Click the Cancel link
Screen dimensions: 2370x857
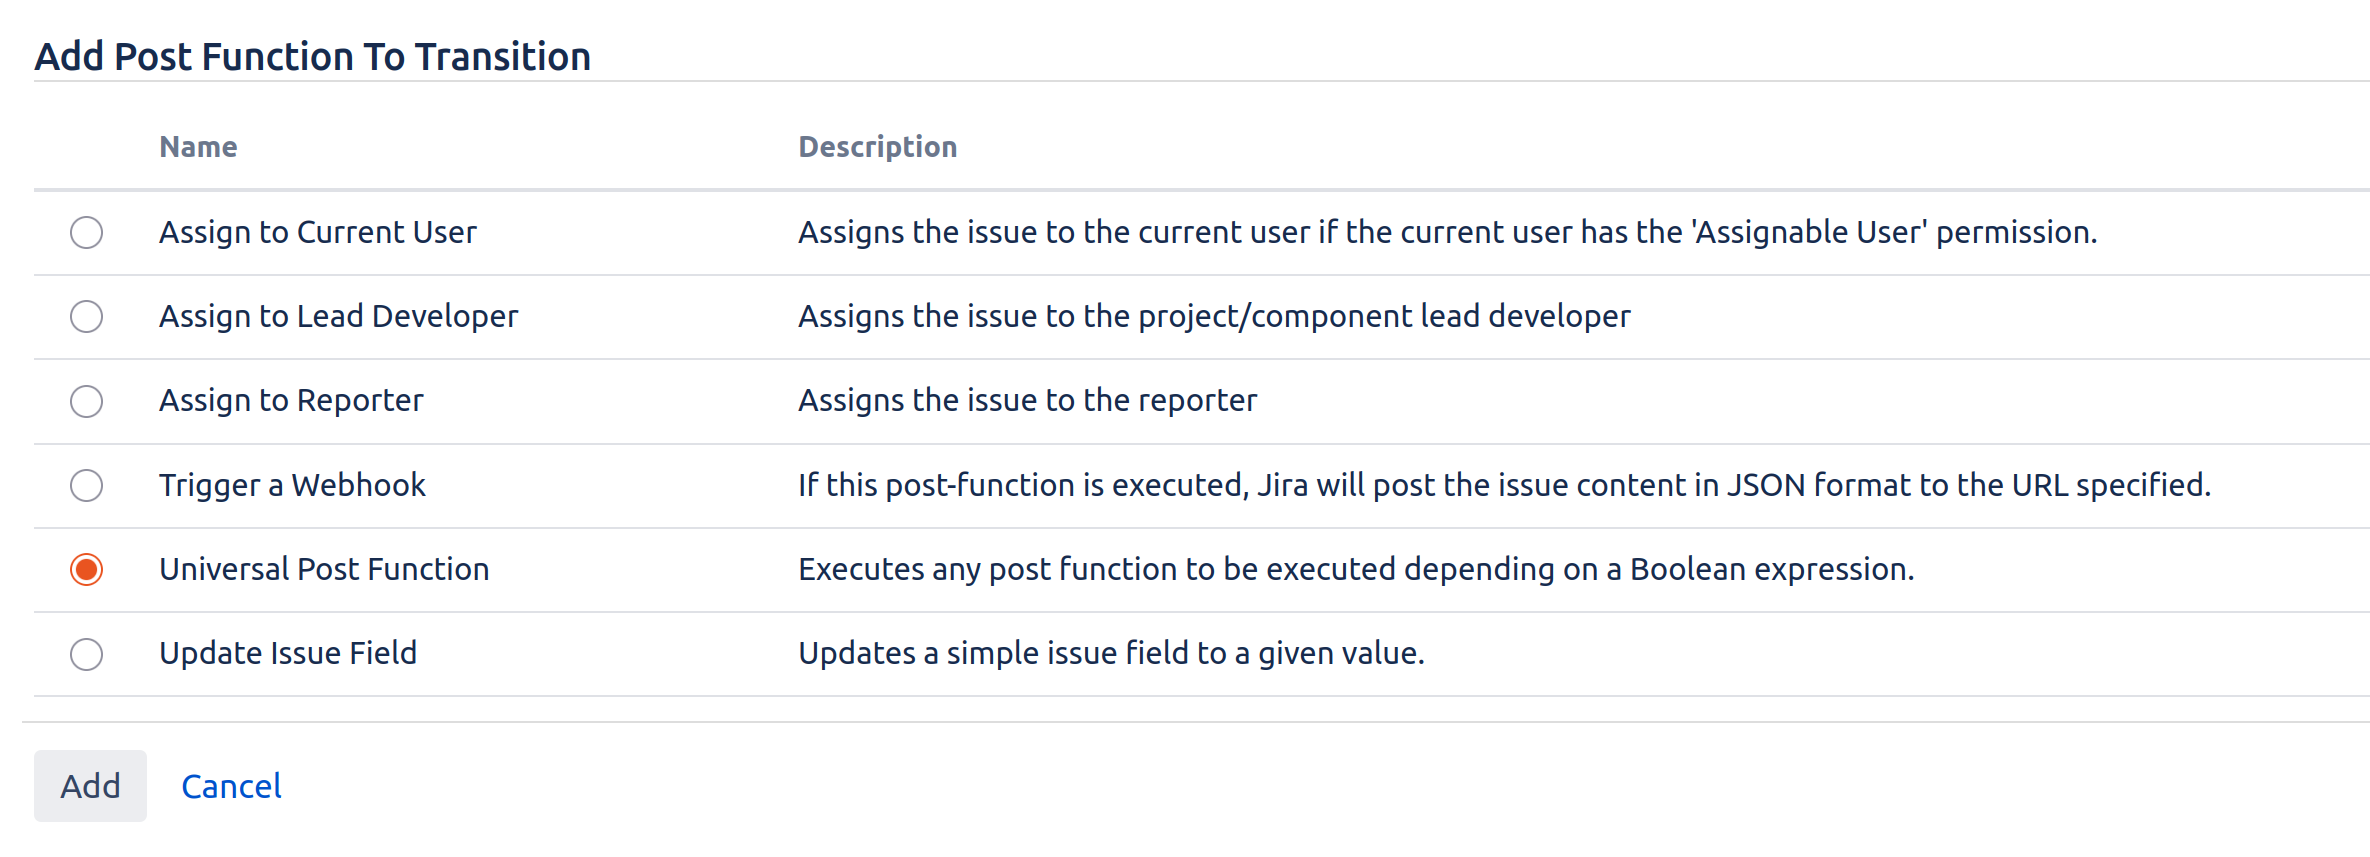231,786
